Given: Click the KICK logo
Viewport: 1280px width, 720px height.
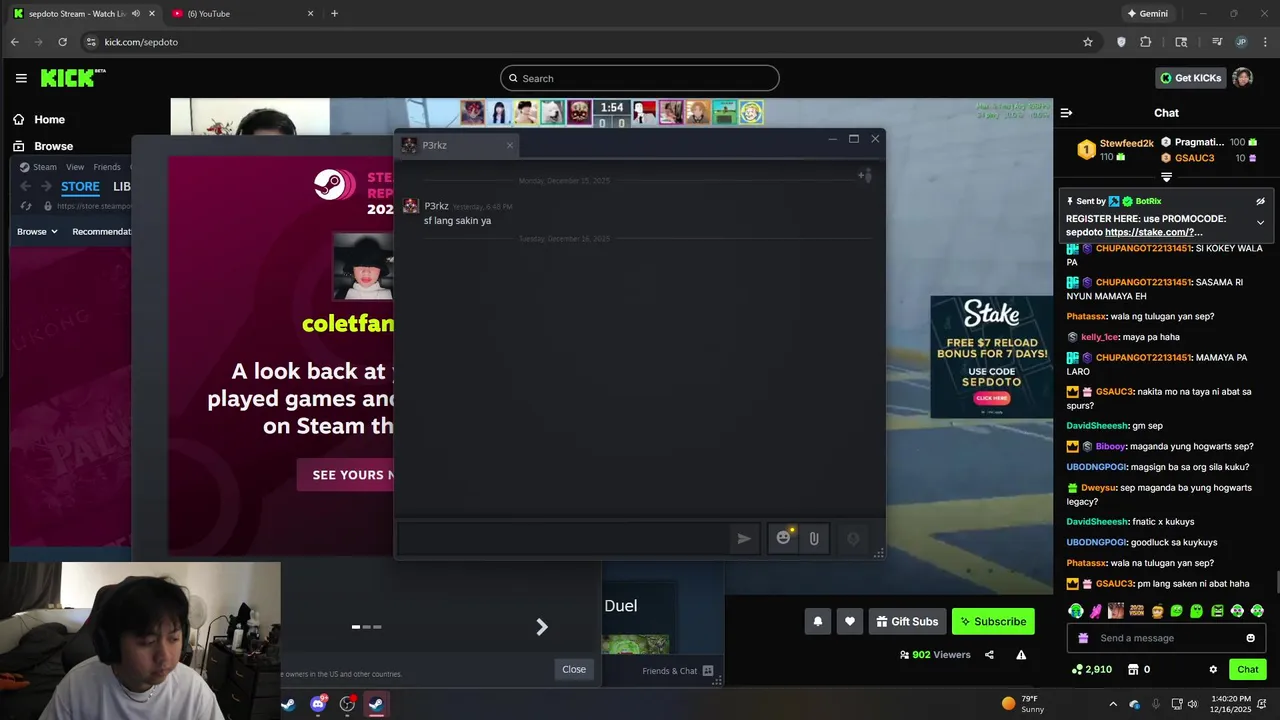Looking at the screenshot, I should point(73,78).
